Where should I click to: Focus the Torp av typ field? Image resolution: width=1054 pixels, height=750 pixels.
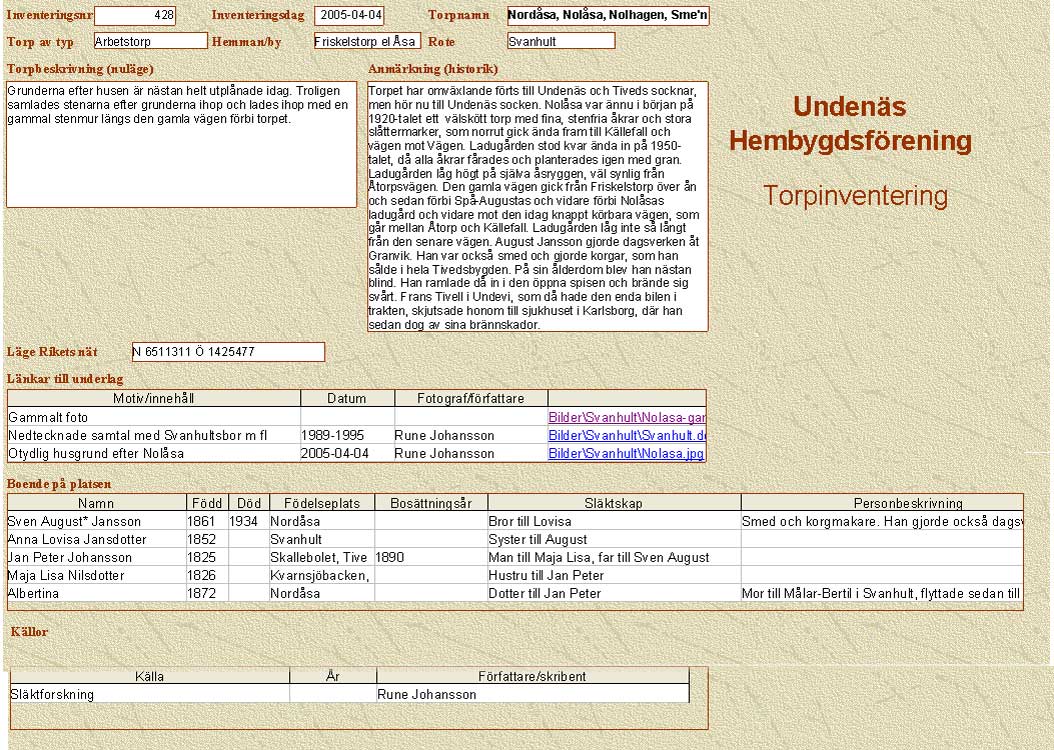tap(150, 41)
